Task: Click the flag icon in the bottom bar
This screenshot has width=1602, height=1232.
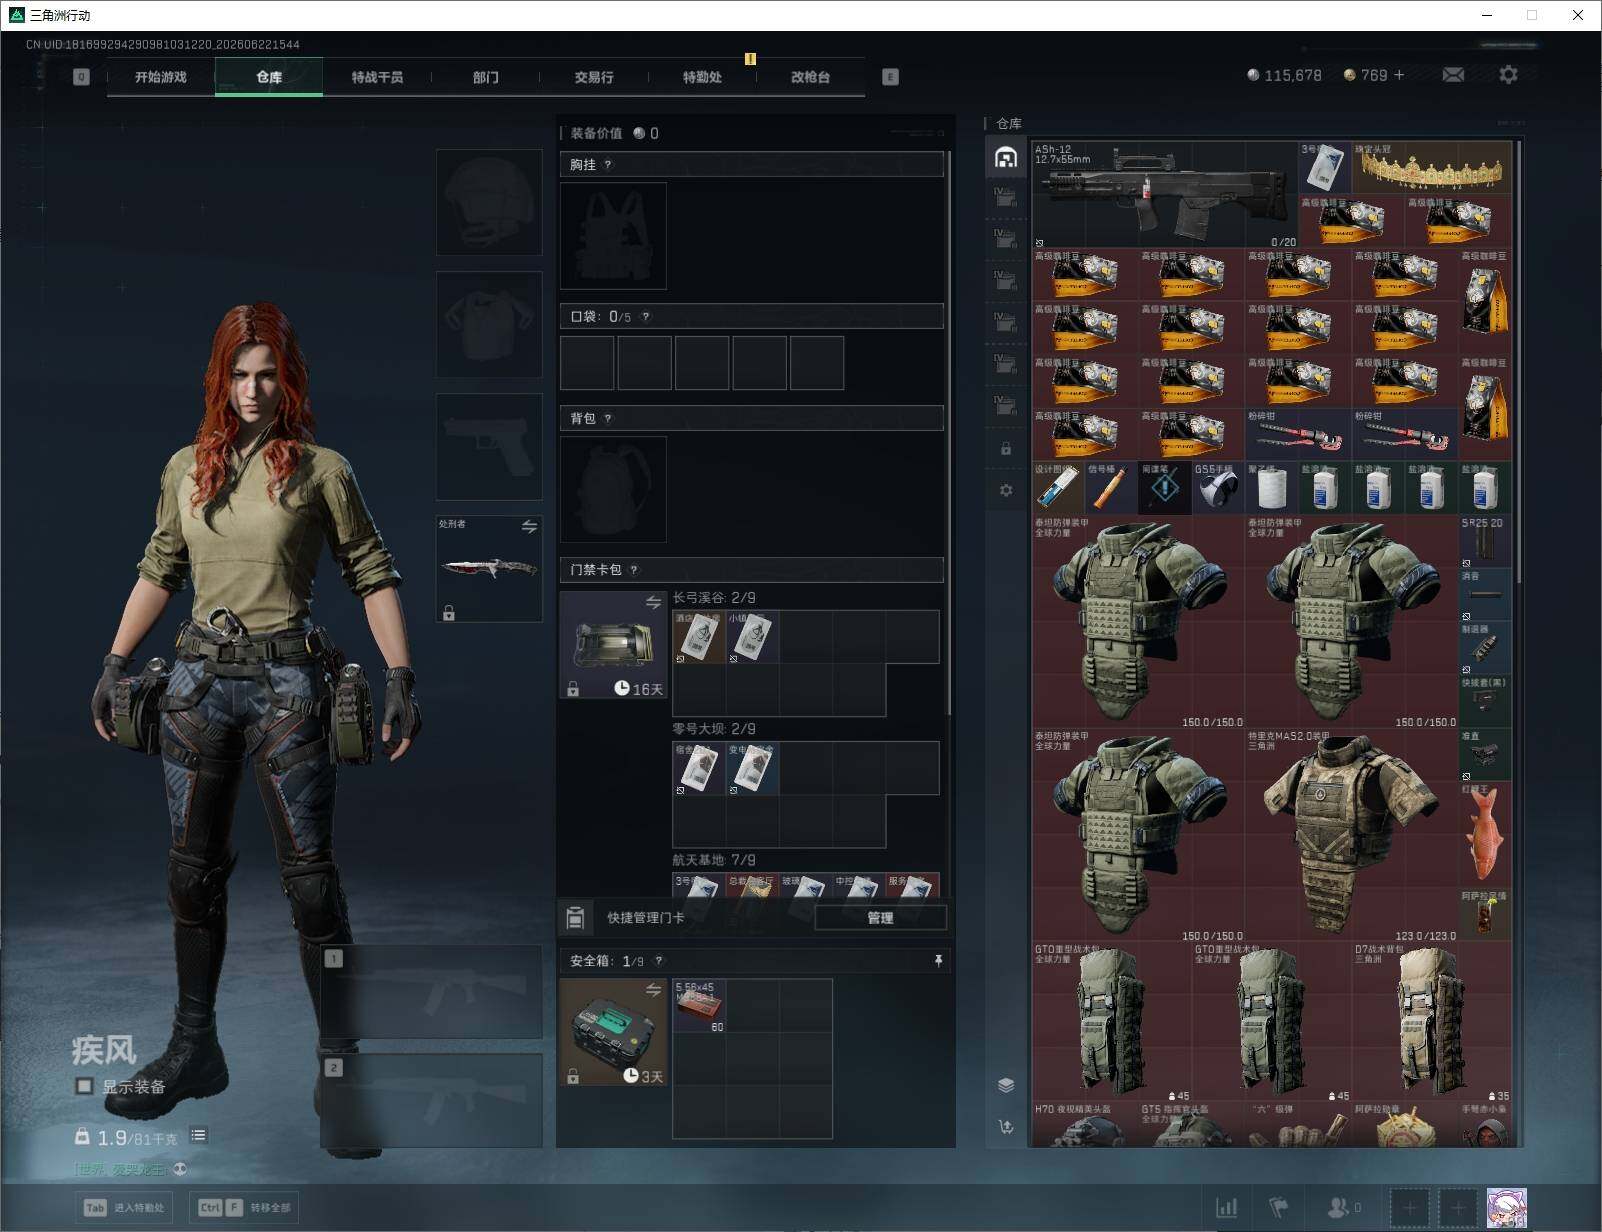Action: (x=1279, y=1208)
